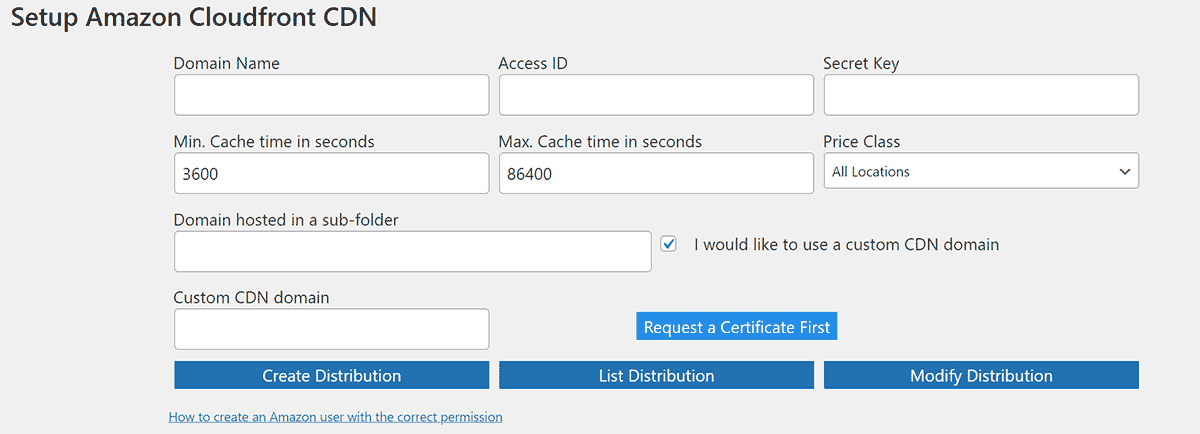Focus the Access ID text box
This screenshot has height=434, width=1200.
click(656, 95)
